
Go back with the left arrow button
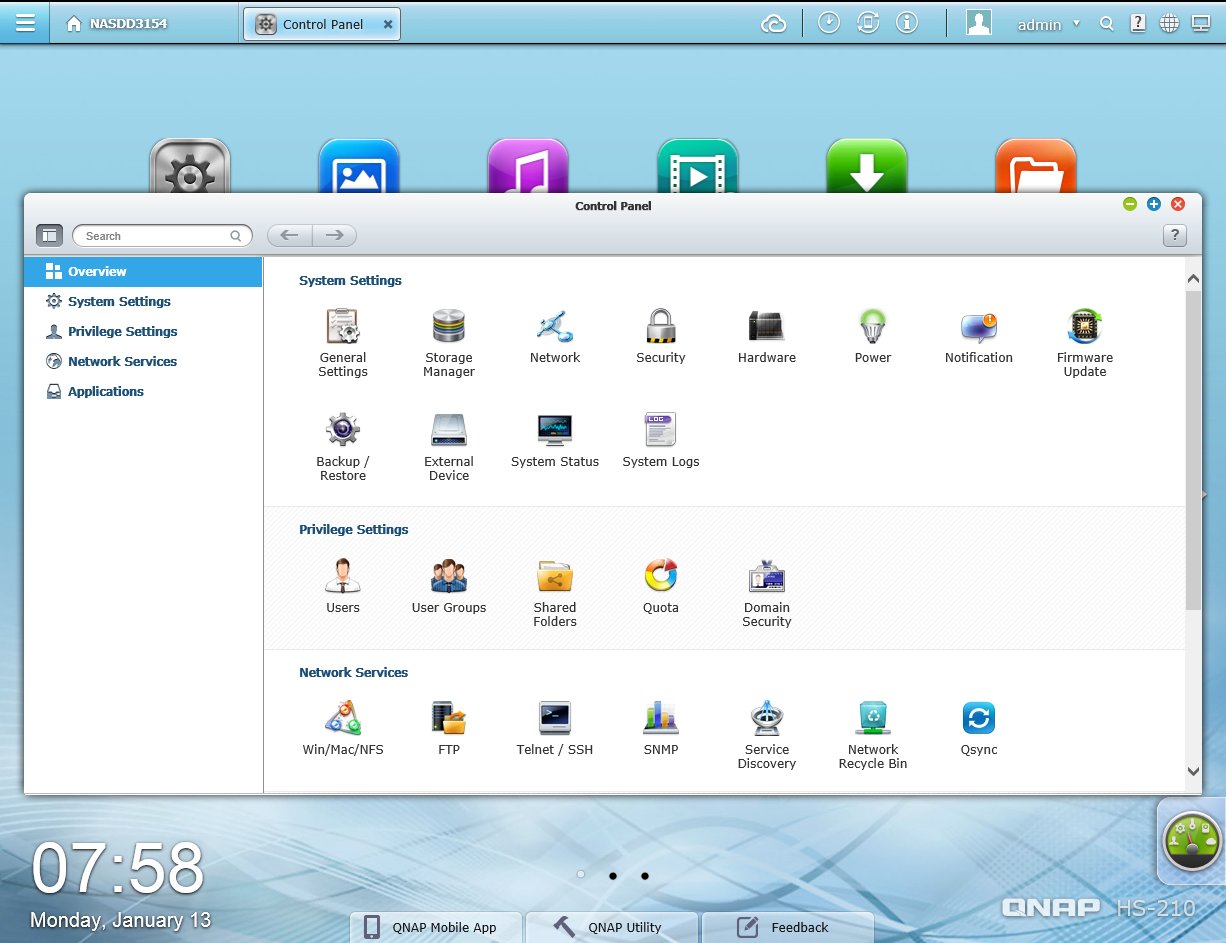click(289, 236)
